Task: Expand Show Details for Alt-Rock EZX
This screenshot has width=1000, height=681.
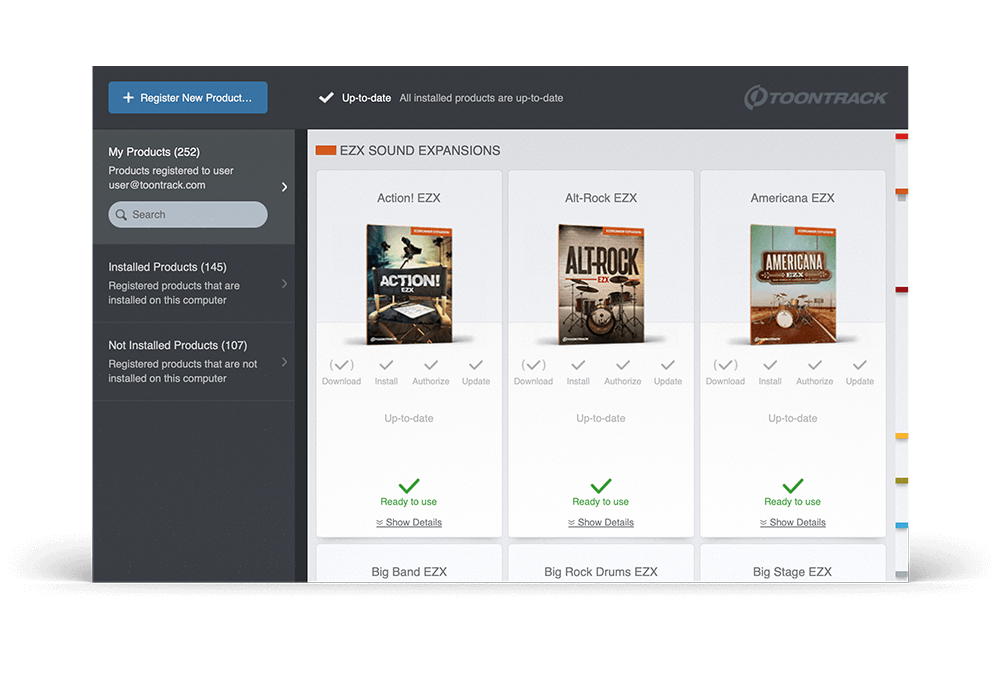Action: click(x=601, y=522)
